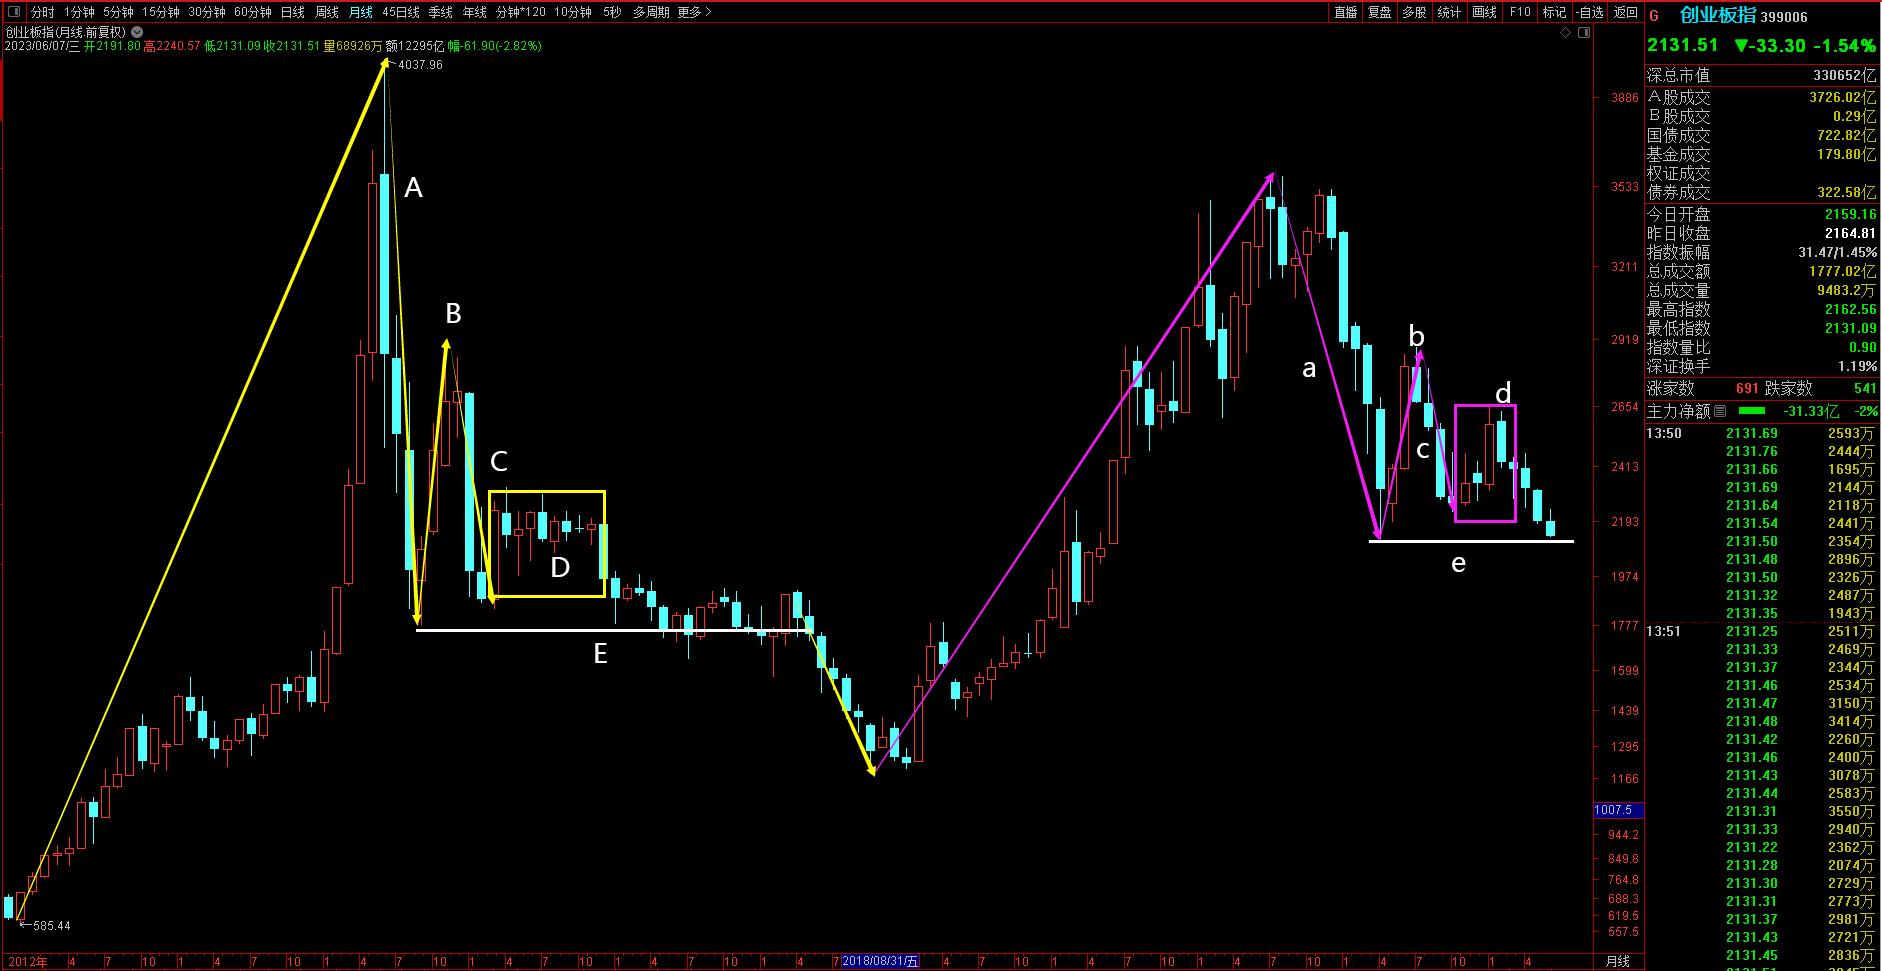The image size is (1882, 971).
Task: Open 统计 statistics button
Action: click(x=1449, y=12)
